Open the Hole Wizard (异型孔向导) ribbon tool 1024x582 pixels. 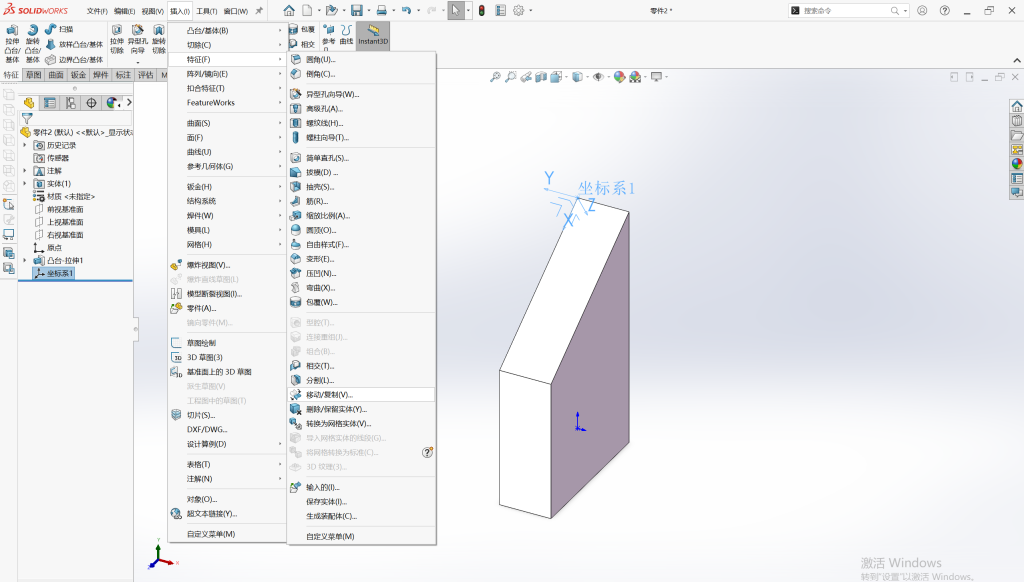click(x=137, y=39)
